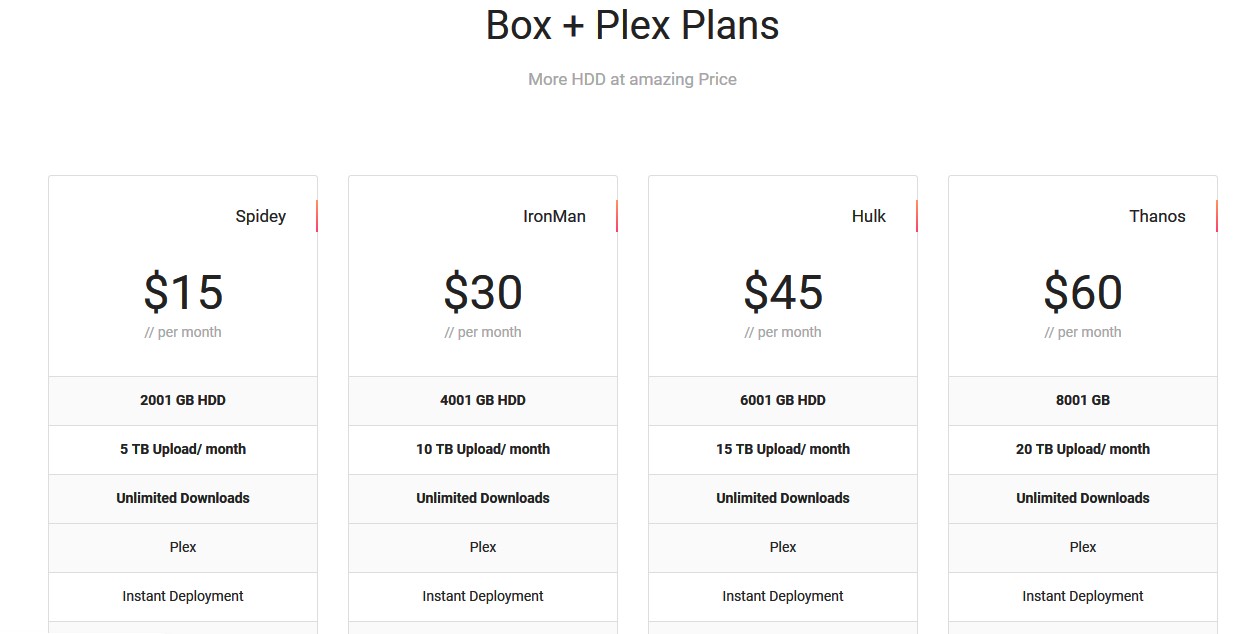1253x634 pixels.
Task: Click 20 TB Upload/ month row
Action: [x=1083, y=449]
